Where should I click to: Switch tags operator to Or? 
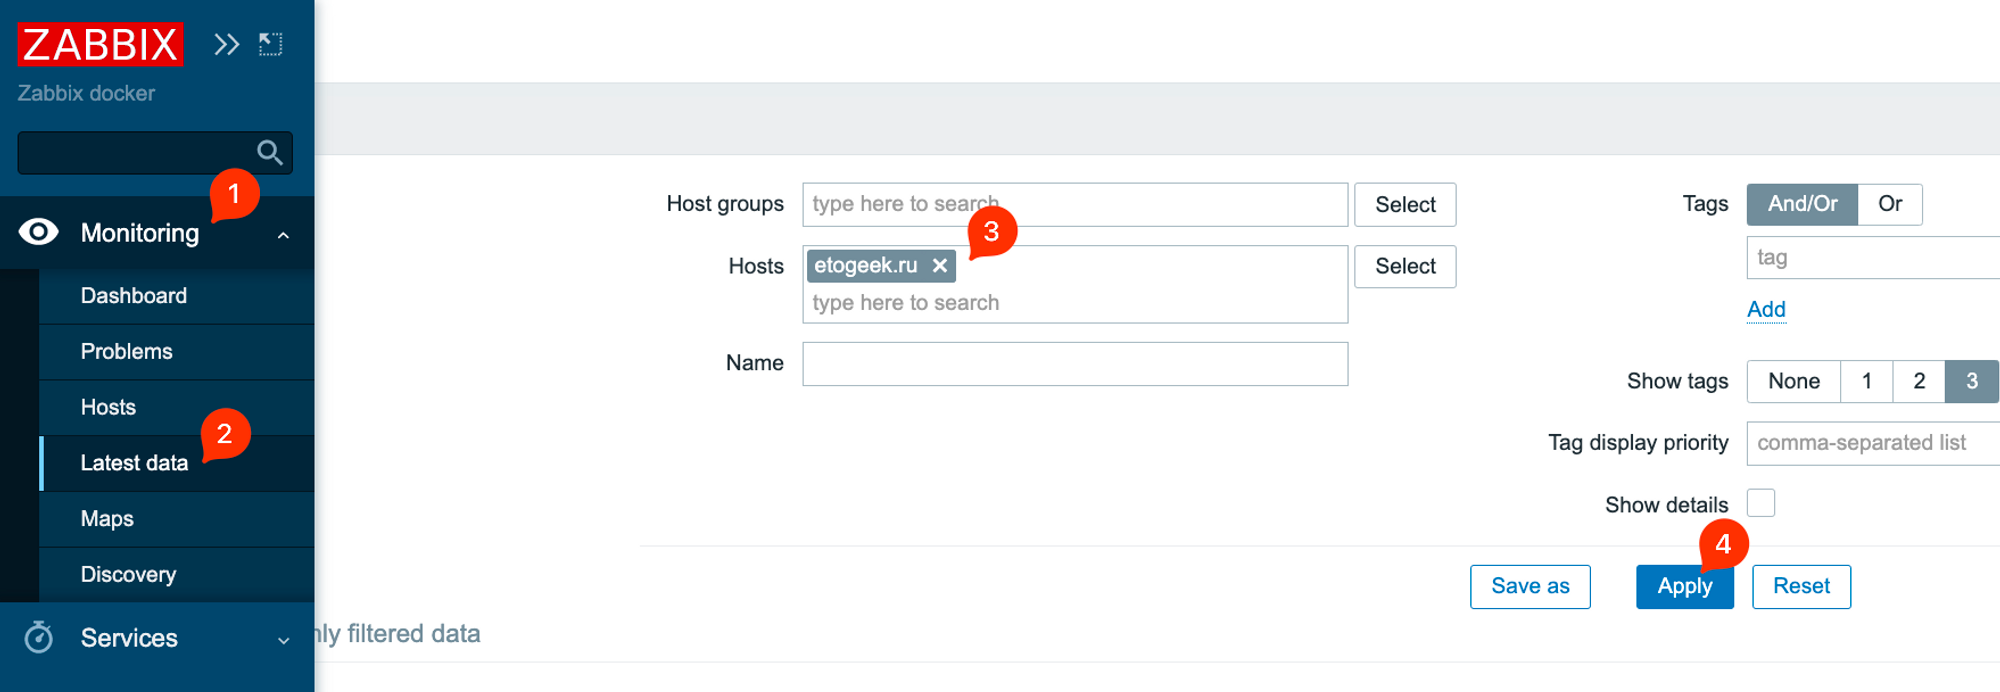(x=1889, y=204)
